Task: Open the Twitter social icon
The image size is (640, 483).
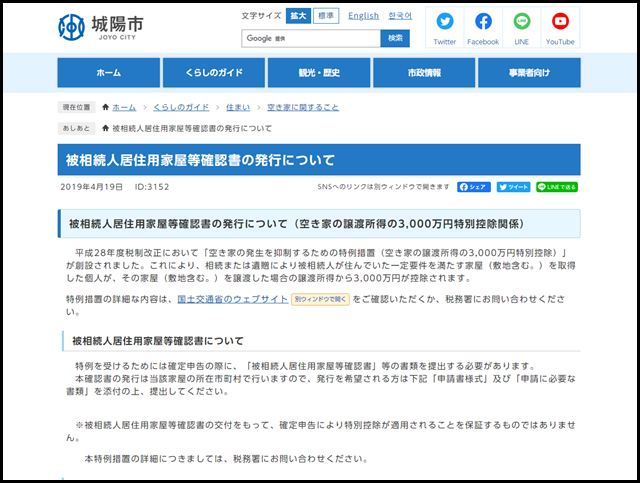Action: [444, 22]
